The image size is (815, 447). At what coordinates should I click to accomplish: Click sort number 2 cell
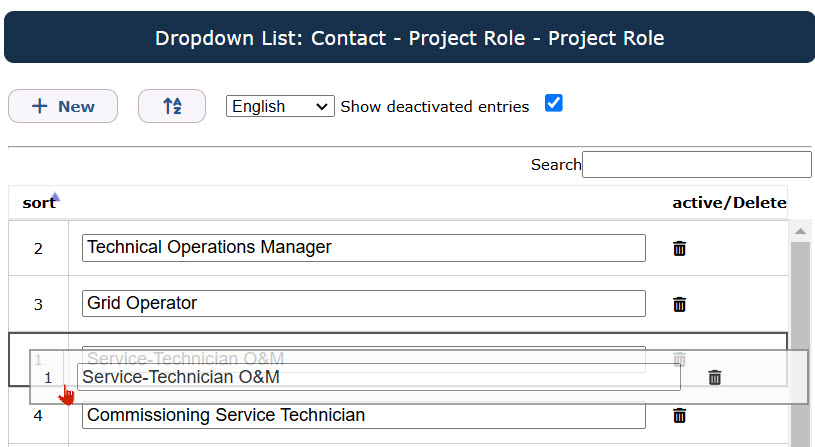pos(38,248)
